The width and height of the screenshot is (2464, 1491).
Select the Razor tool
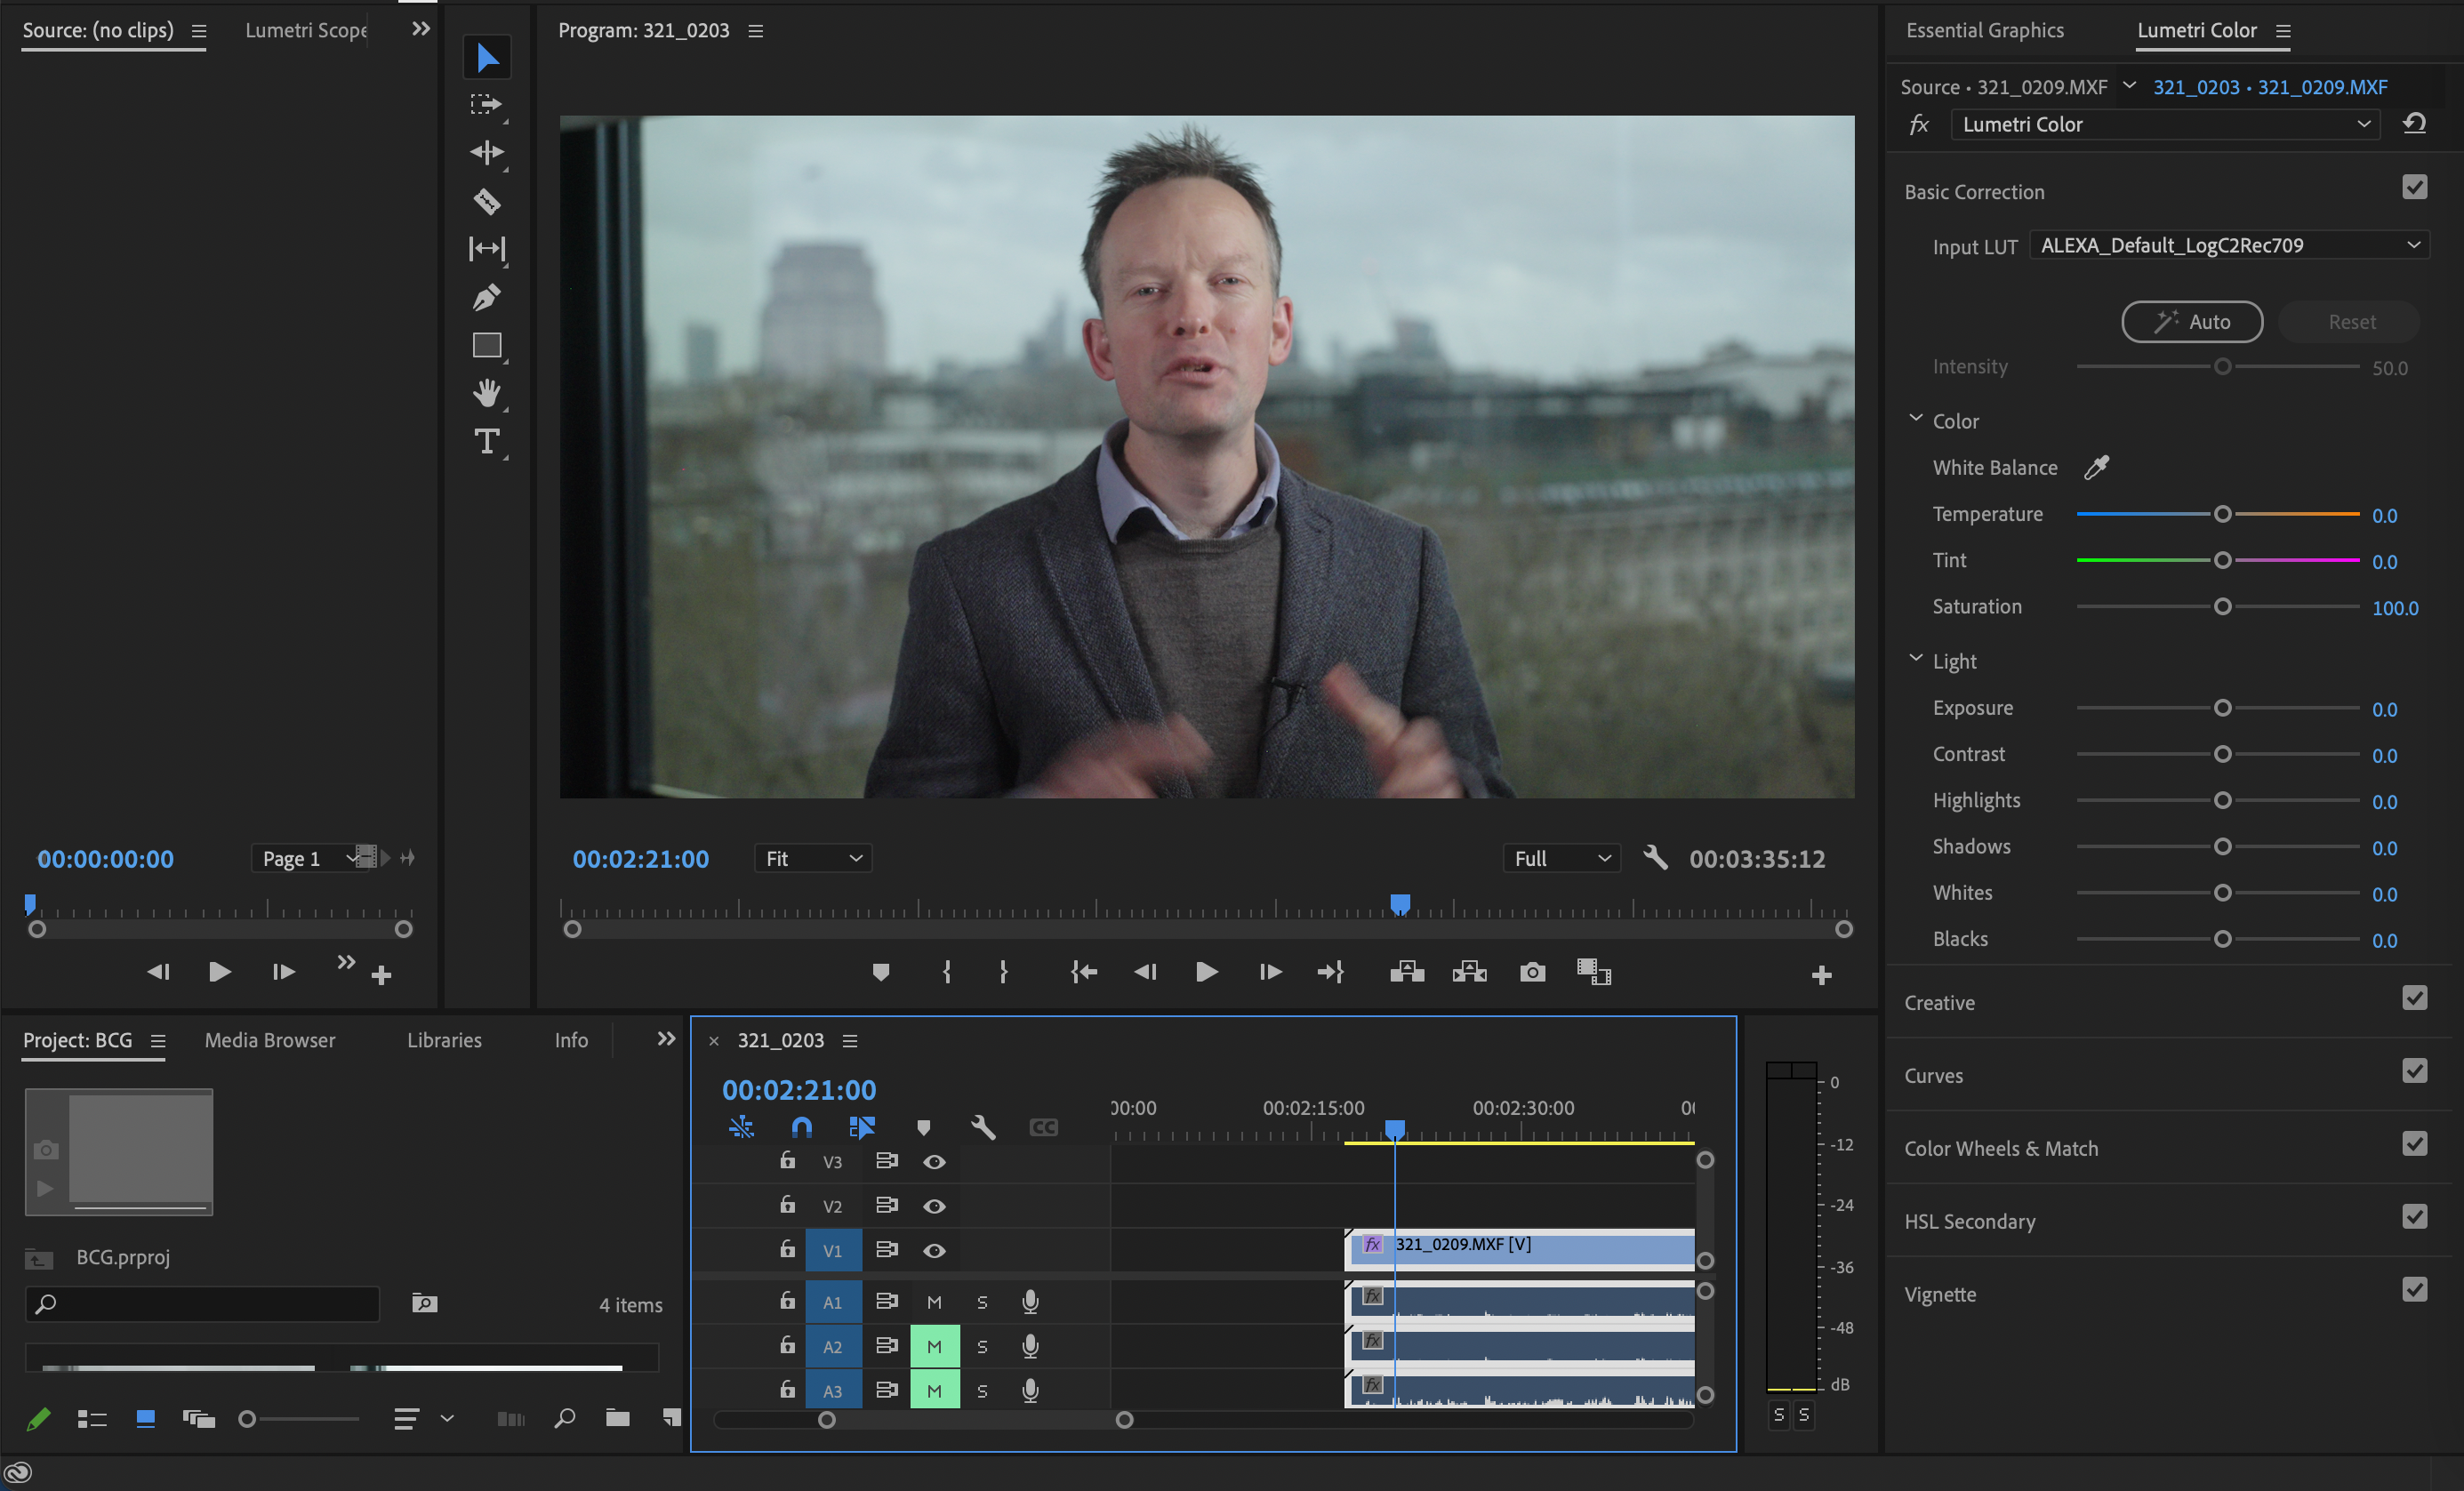coord(487,201)
